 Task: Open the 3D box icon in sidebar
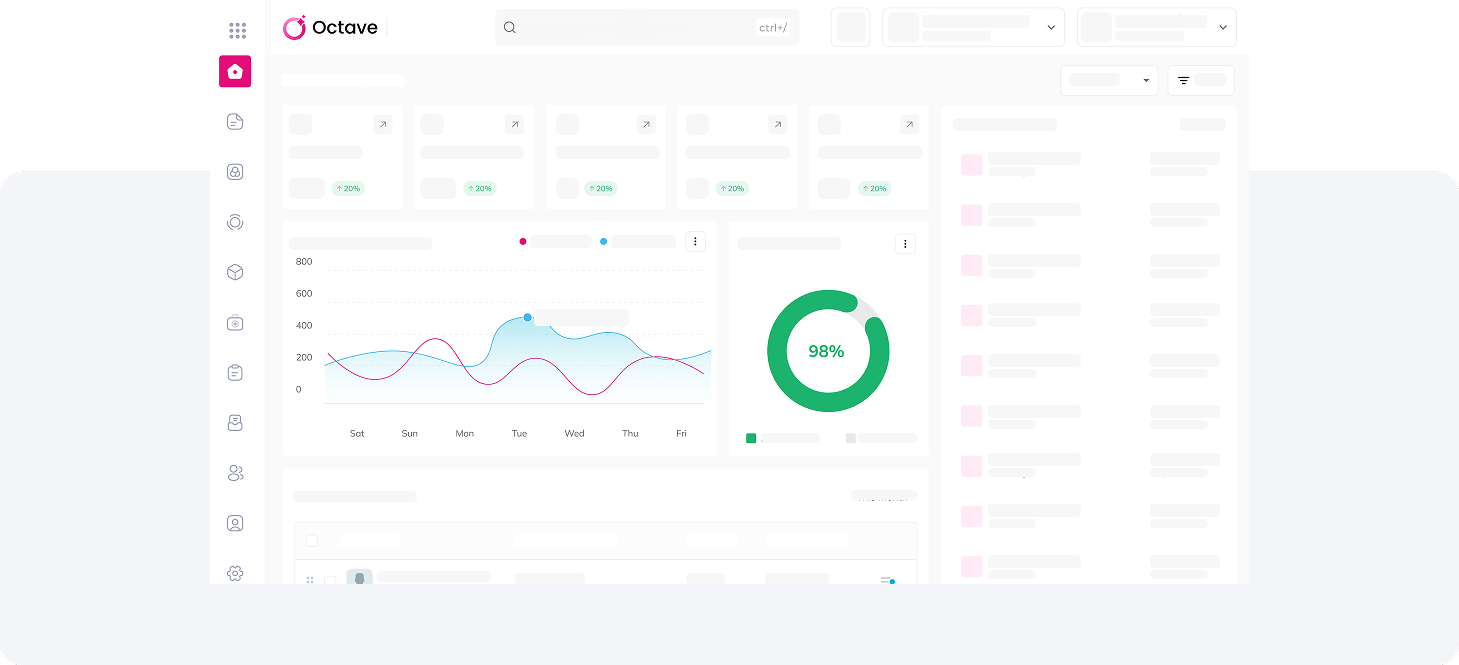coord(235,272)
